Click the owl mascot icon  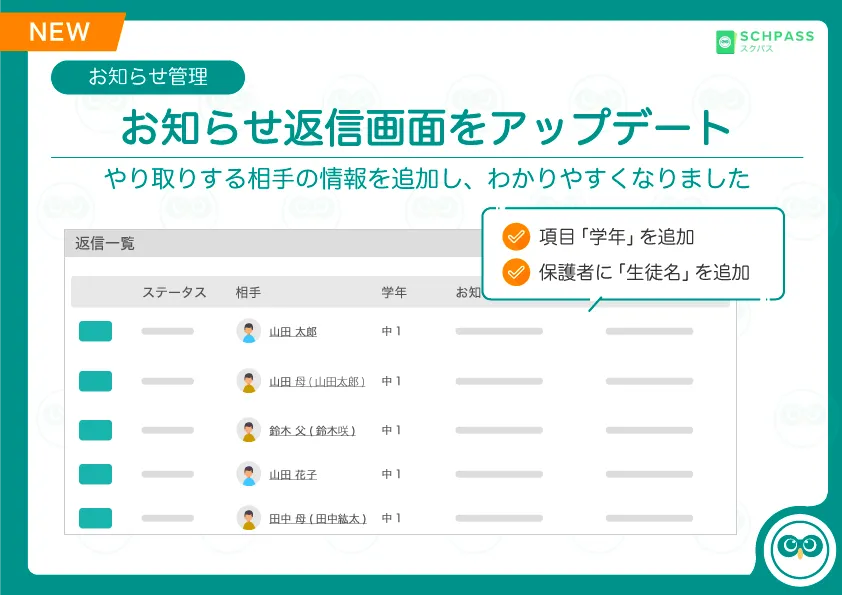800,547
